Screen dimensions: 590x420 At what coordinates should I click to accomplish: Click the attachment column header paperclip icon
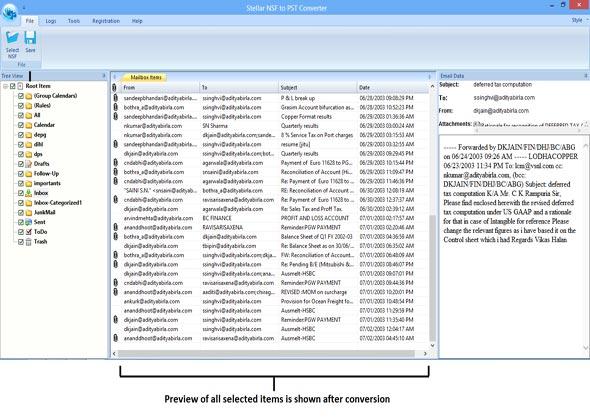click(114, 88)
